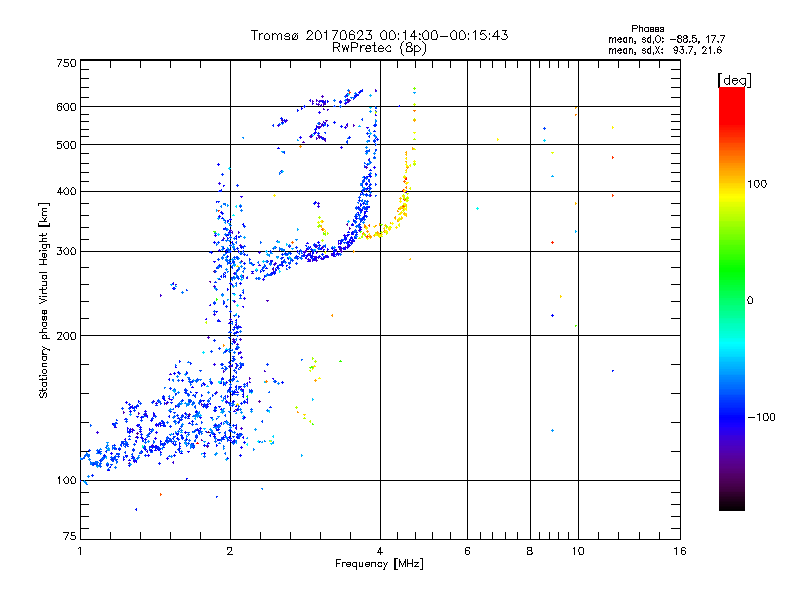Click the 750 tick on height axis
The width and height of the screenshot is (800, 600).
coord(65,63)
